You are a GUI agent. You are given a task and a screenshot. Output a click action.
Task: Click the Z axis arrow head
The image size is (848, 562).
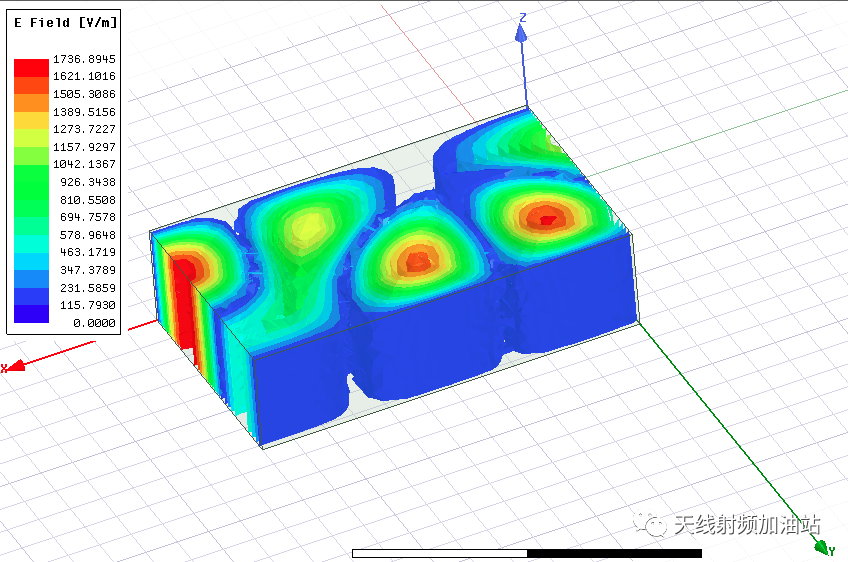point(521,32)
